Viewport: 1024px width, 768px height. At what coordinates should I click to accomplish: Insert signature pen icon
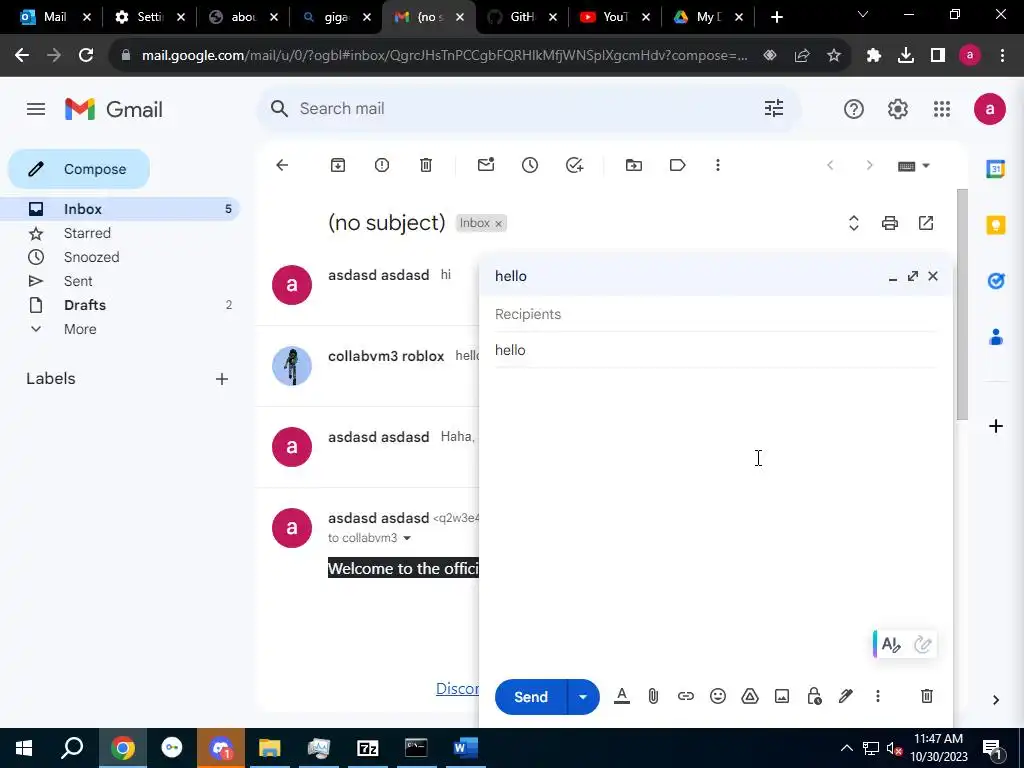(x=846, y=696)
